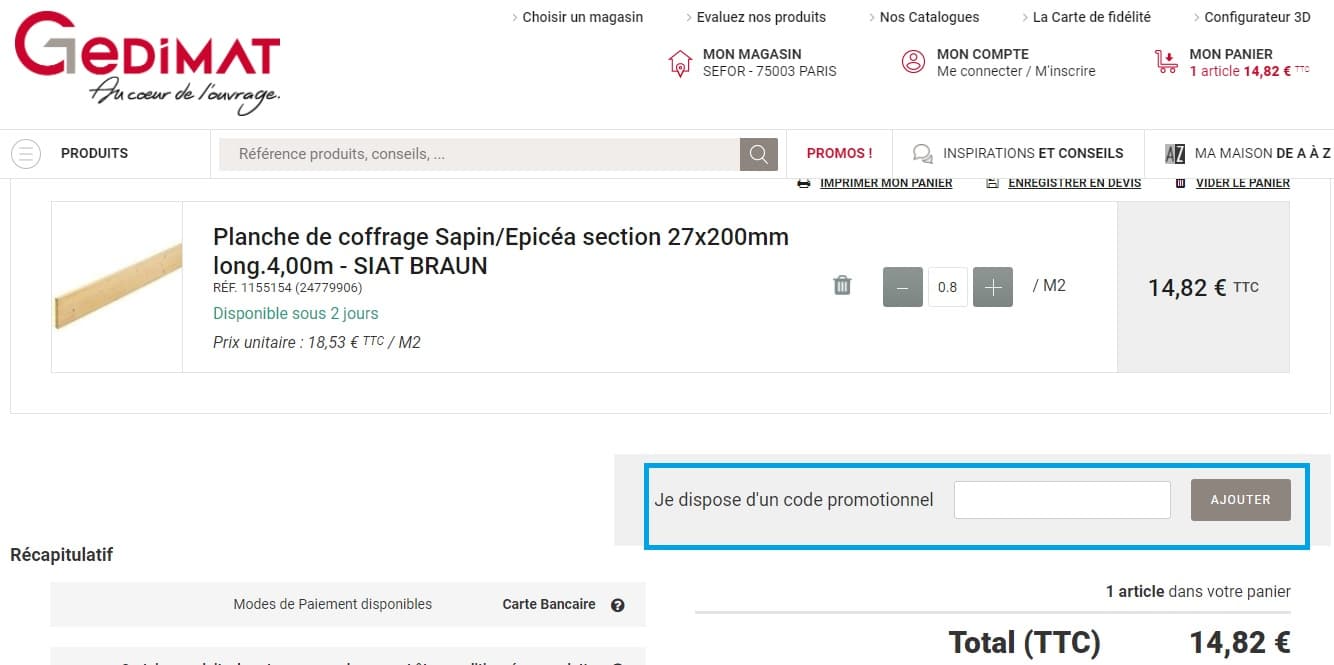Click the Mon Magasin house icon
Viewport: 1334px width, 665px height.
click(x=680, y=62)
